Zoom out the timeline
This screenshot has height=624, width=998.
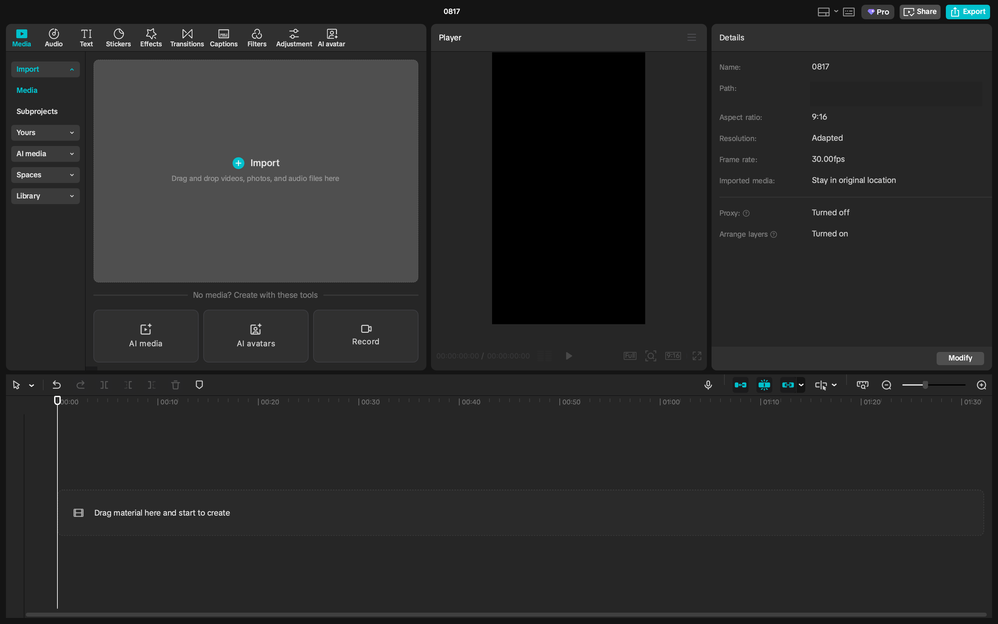(x=886, y=385)
